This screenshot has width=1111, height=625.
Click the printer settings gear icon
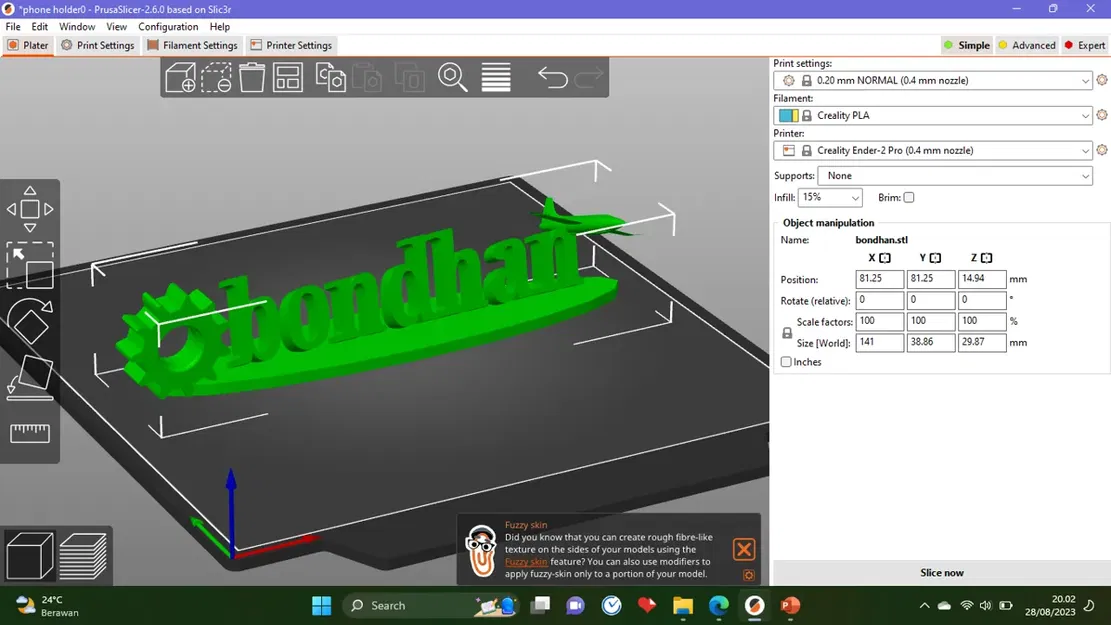(x=1102, y=150)
